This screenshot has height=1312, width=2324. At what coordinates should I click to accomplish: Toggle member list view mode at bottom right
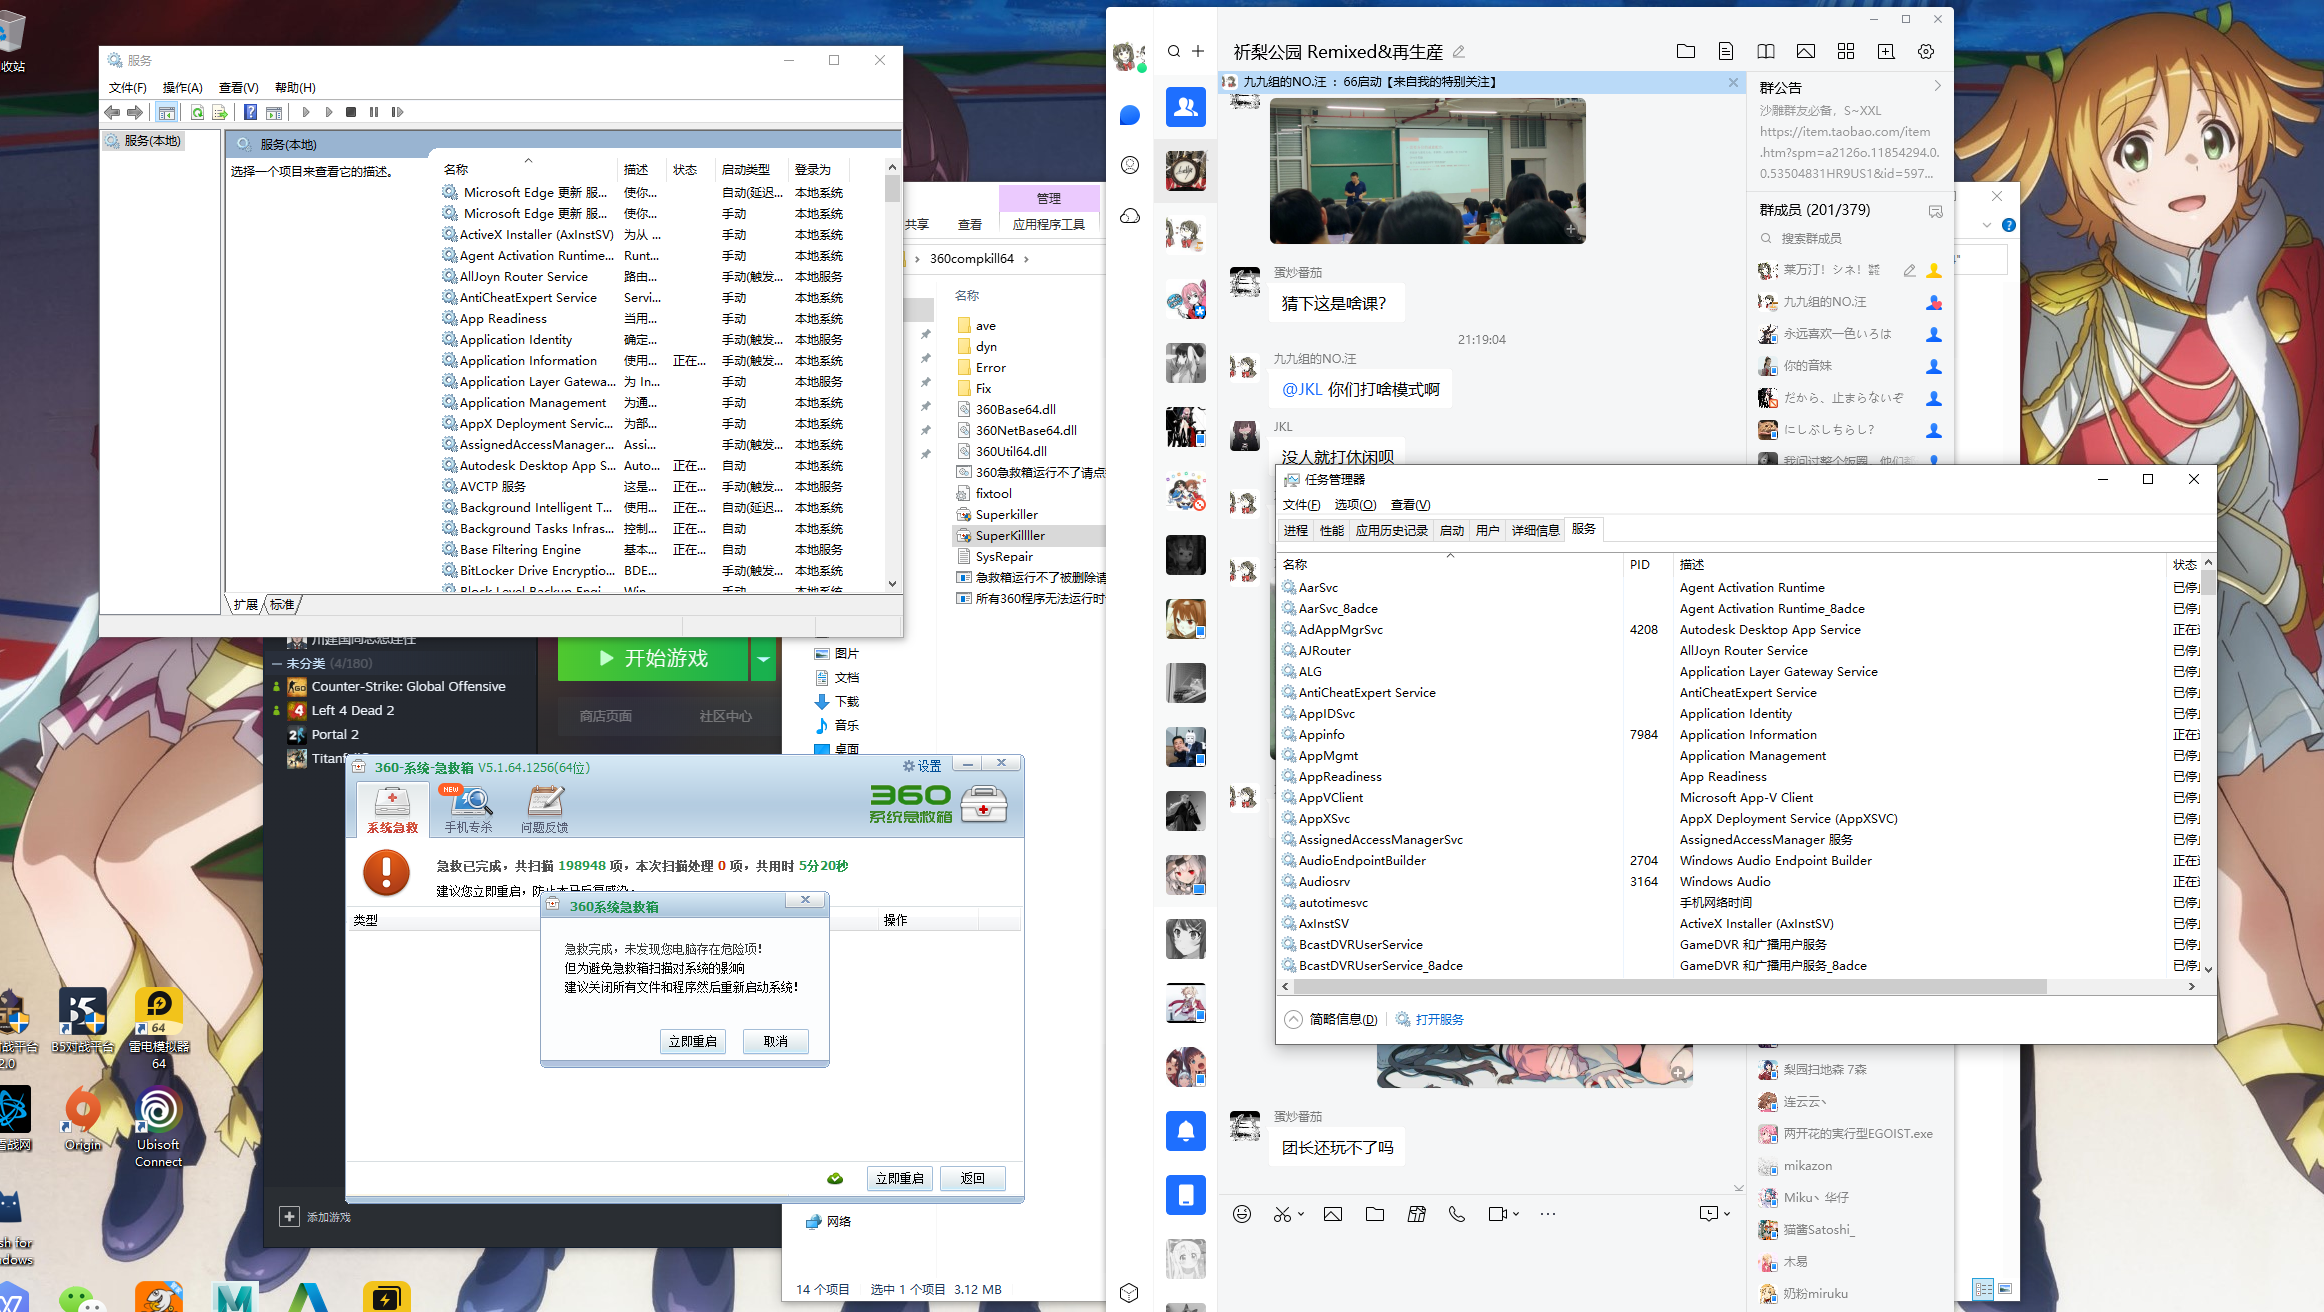(1983, 1289)
